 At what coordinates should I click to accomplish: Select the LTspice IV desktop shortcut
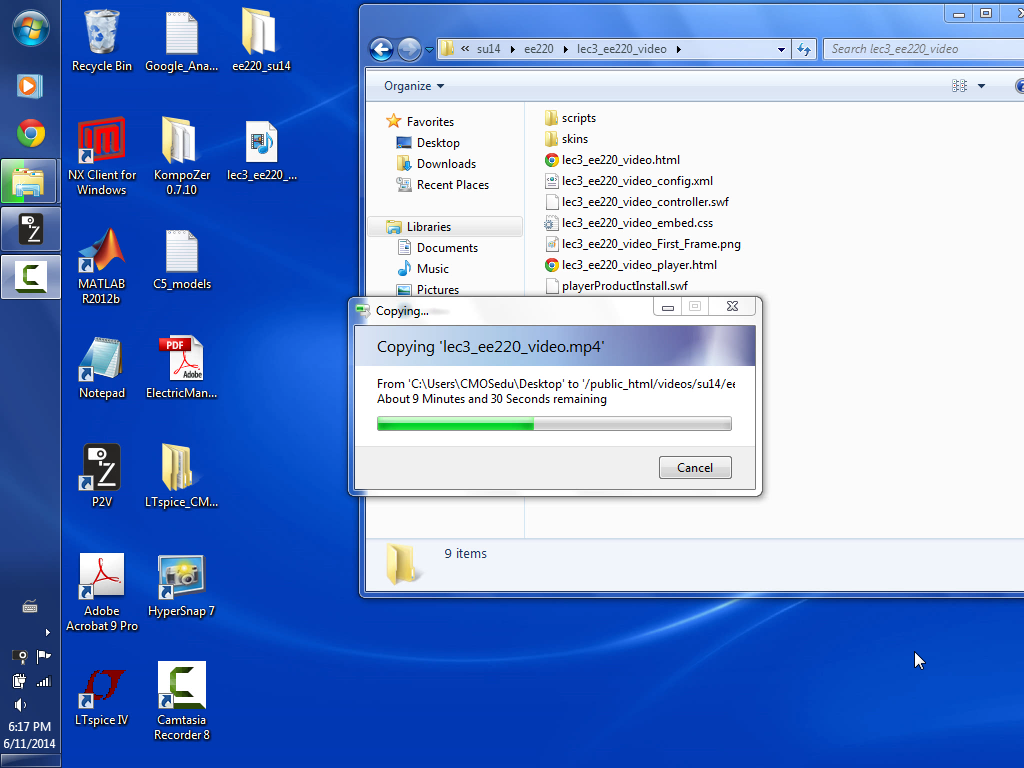[102, 695]
